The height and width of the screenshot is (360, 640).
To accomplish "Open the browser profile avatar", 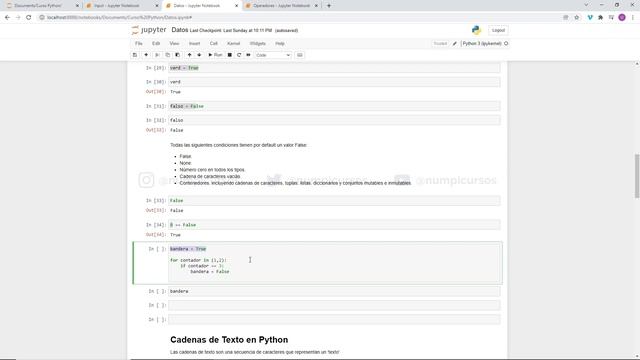I will [x=622, y=18].
